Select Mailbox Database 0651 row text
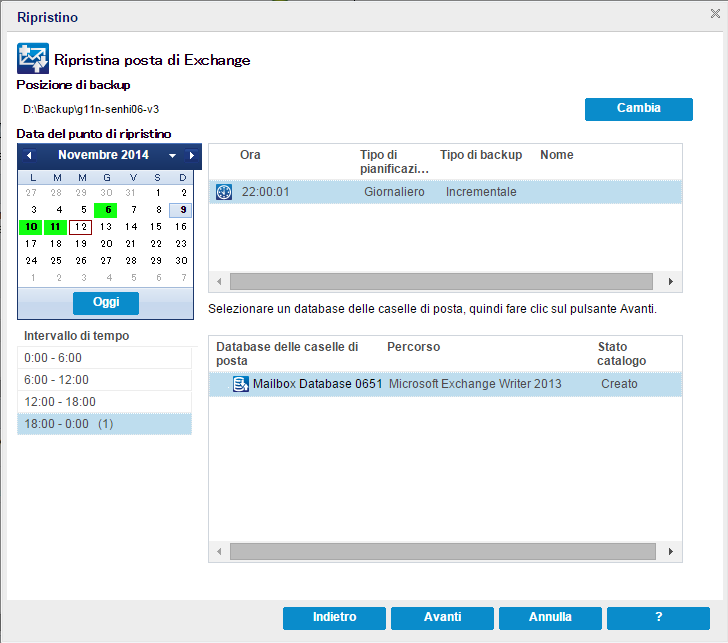Screen dimensions: 728x643 coord(318,384)
